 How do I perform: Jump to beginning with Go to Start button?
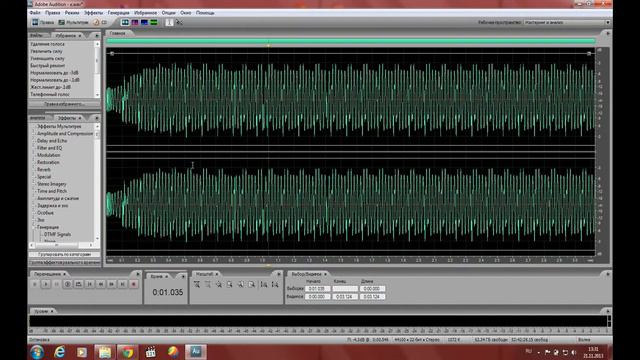click(90, 284)
